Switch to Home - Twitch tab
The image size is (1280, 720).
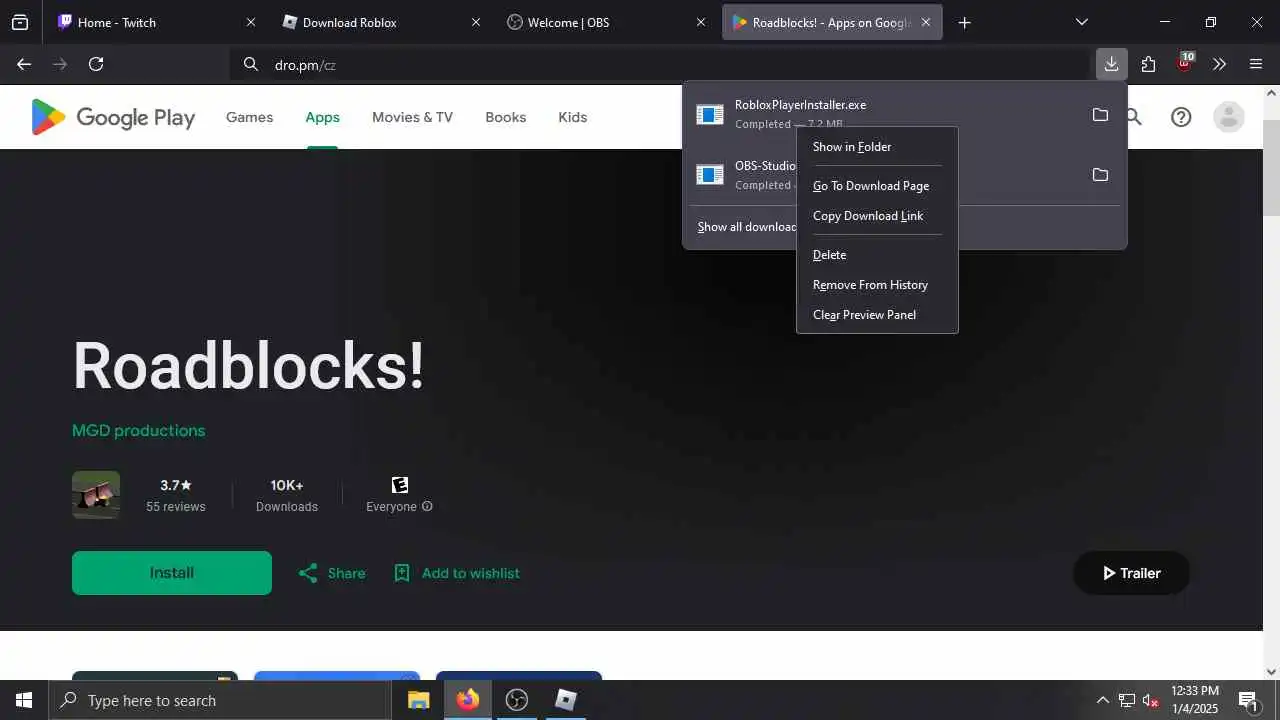tap(156, 22)
